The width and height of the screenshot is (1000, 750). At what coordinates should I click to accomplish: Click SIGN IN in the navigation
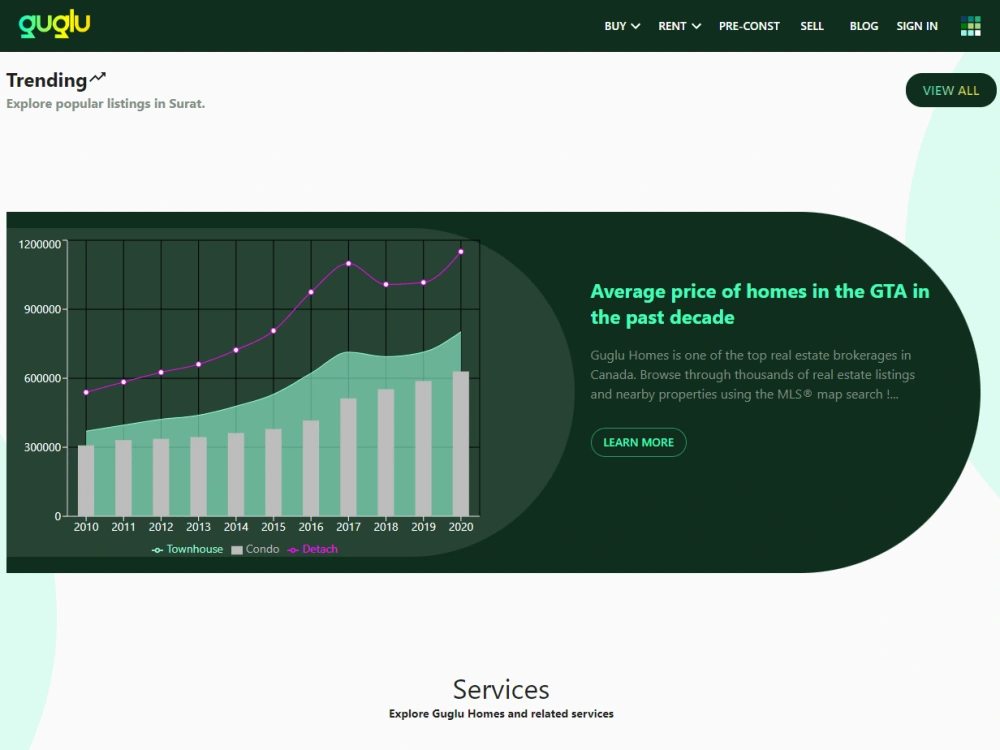pos(916,26)
